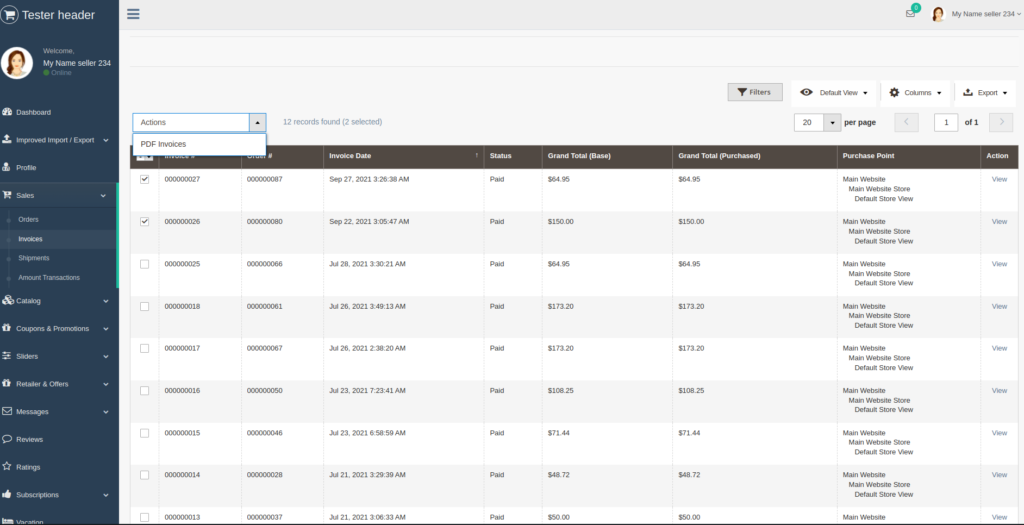Screen dimensions: 1024x525
Task: Click the Reviews speech bubble icon
Action: click(8, 439)
